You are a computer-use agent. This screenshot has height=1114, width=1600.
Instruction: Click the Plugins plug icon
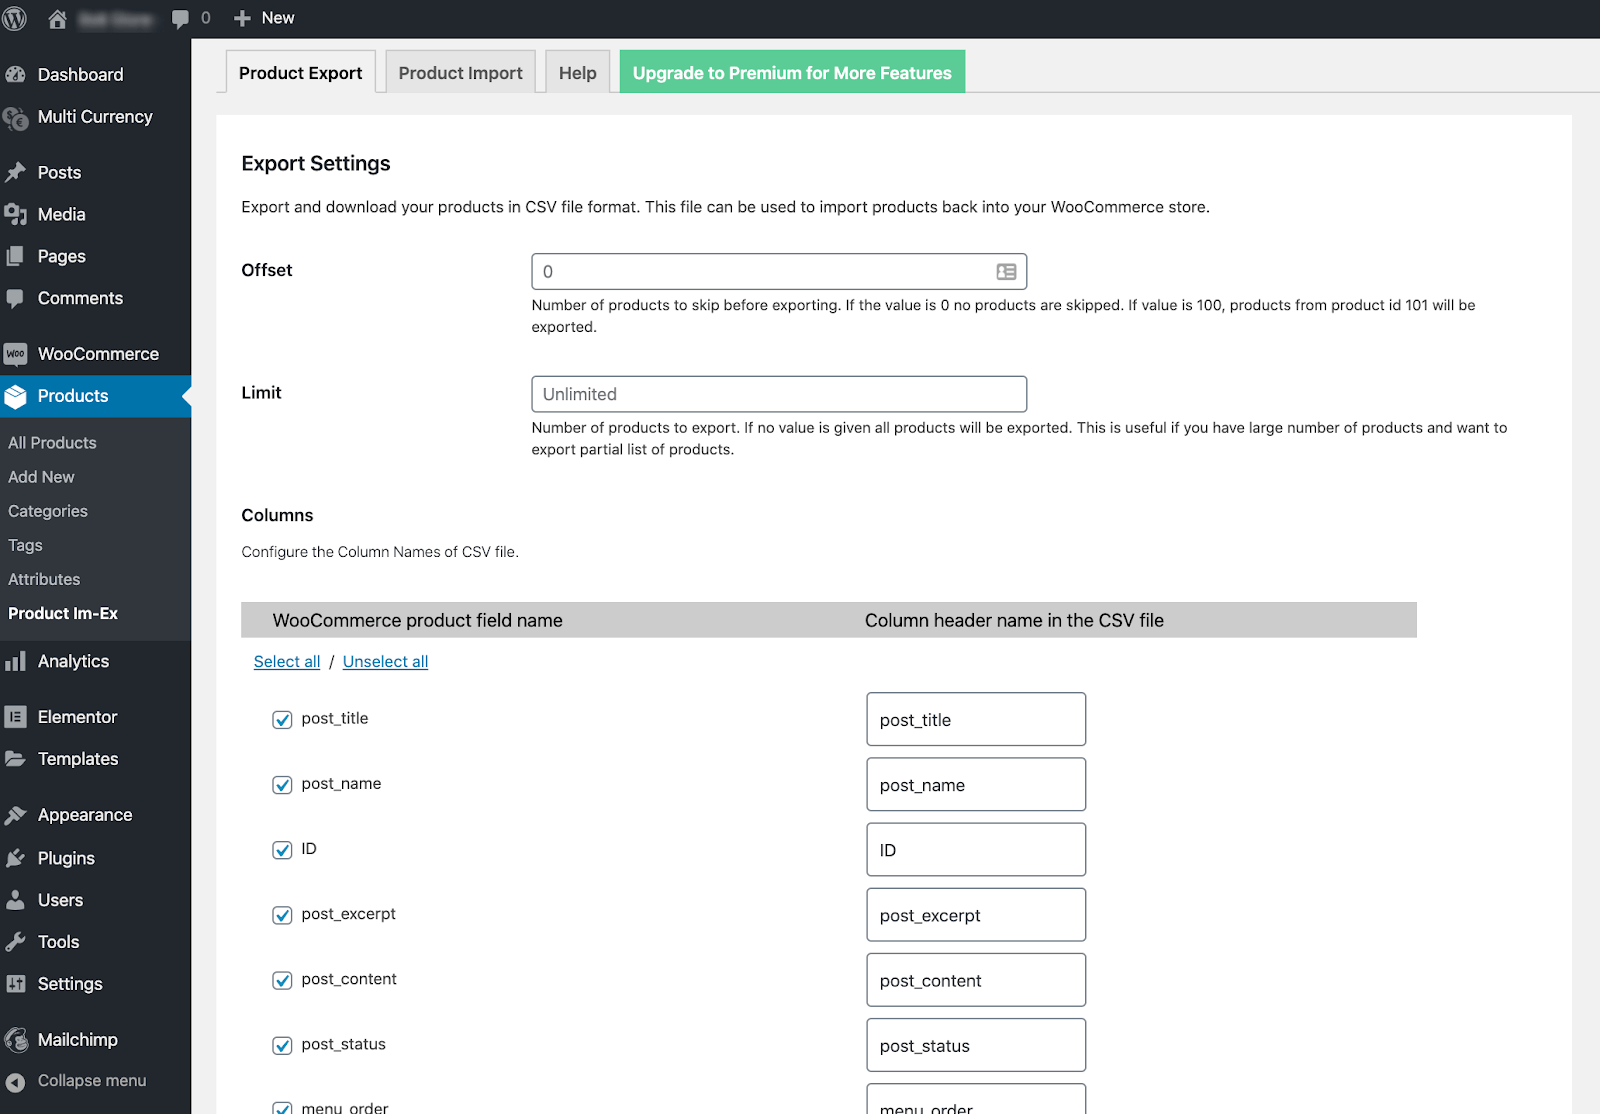[15, 858]
